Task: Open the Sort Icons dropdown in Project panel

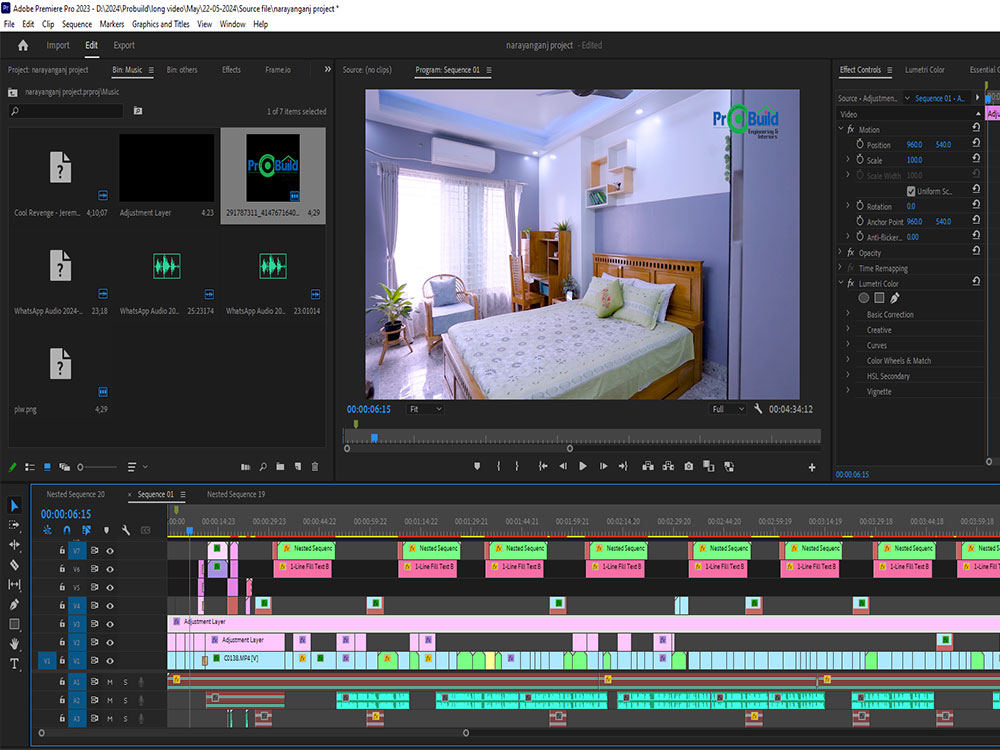Action: click(x=136, y=467)
